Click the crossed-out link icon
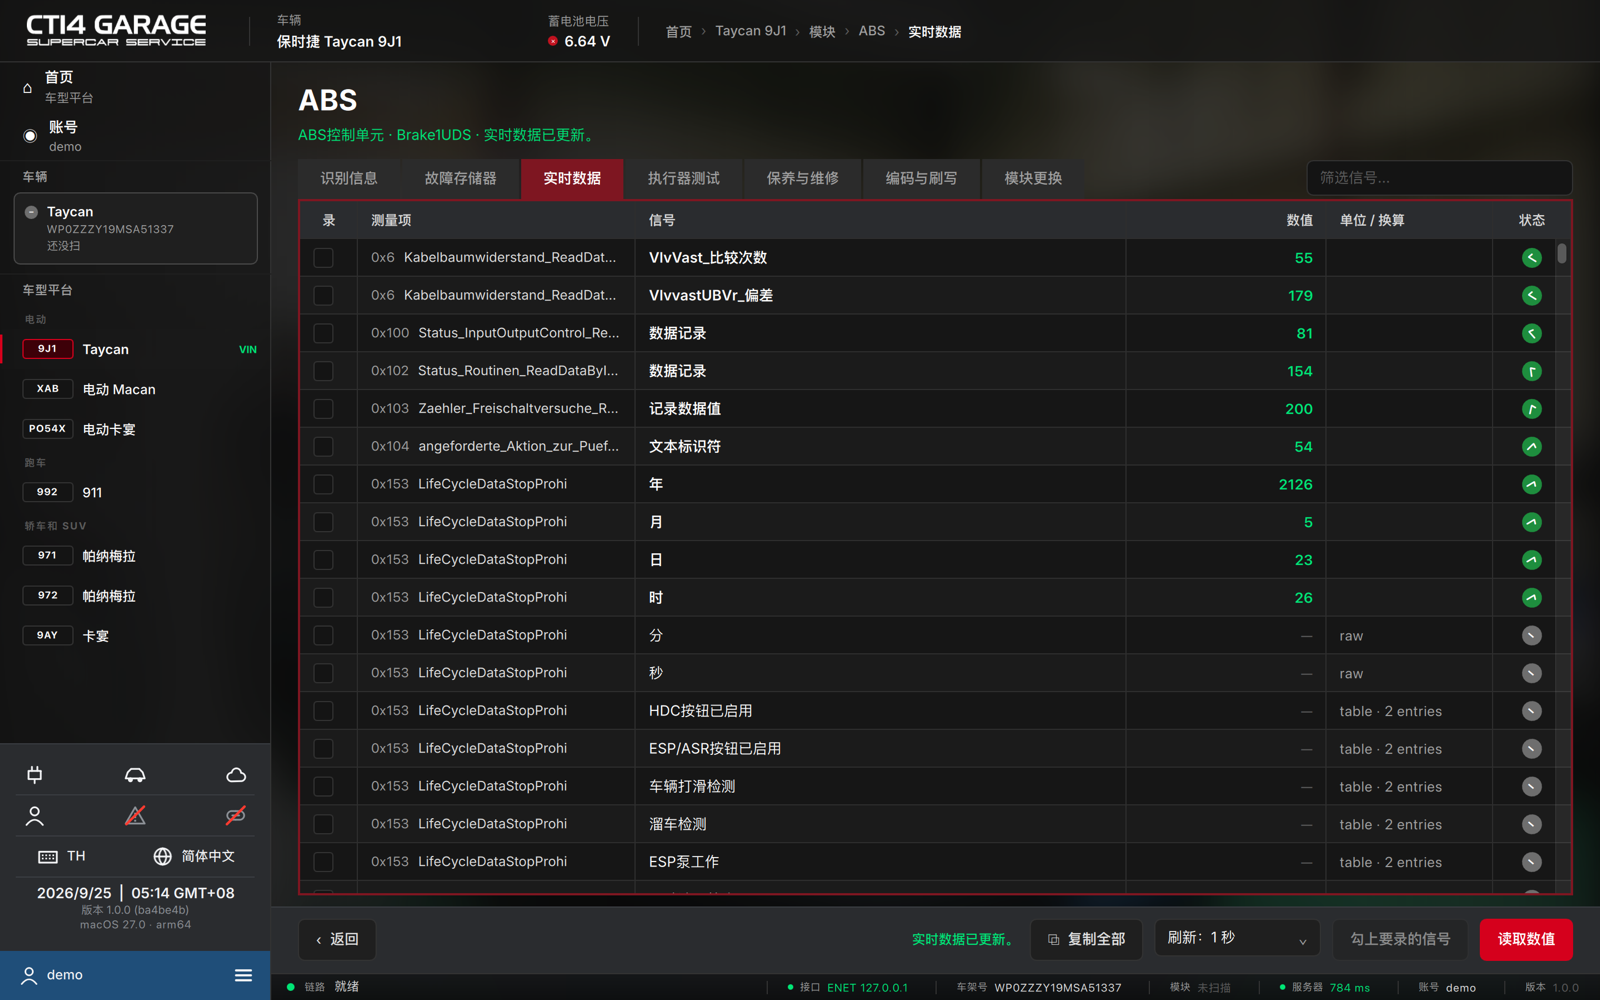The height and width of the screenshot is (1000, 1600). (236, 816)
